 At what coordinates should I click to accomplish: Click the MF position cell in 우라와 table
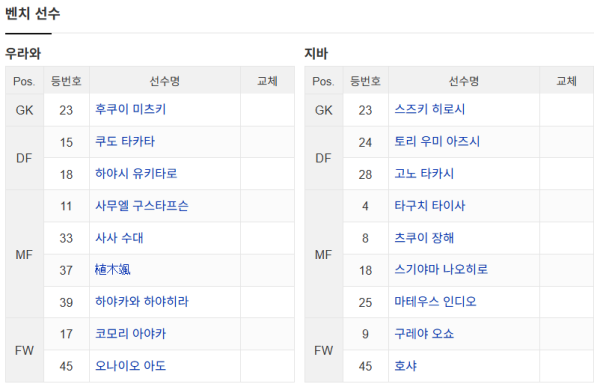pyautogui.click(x=24, y=255)
